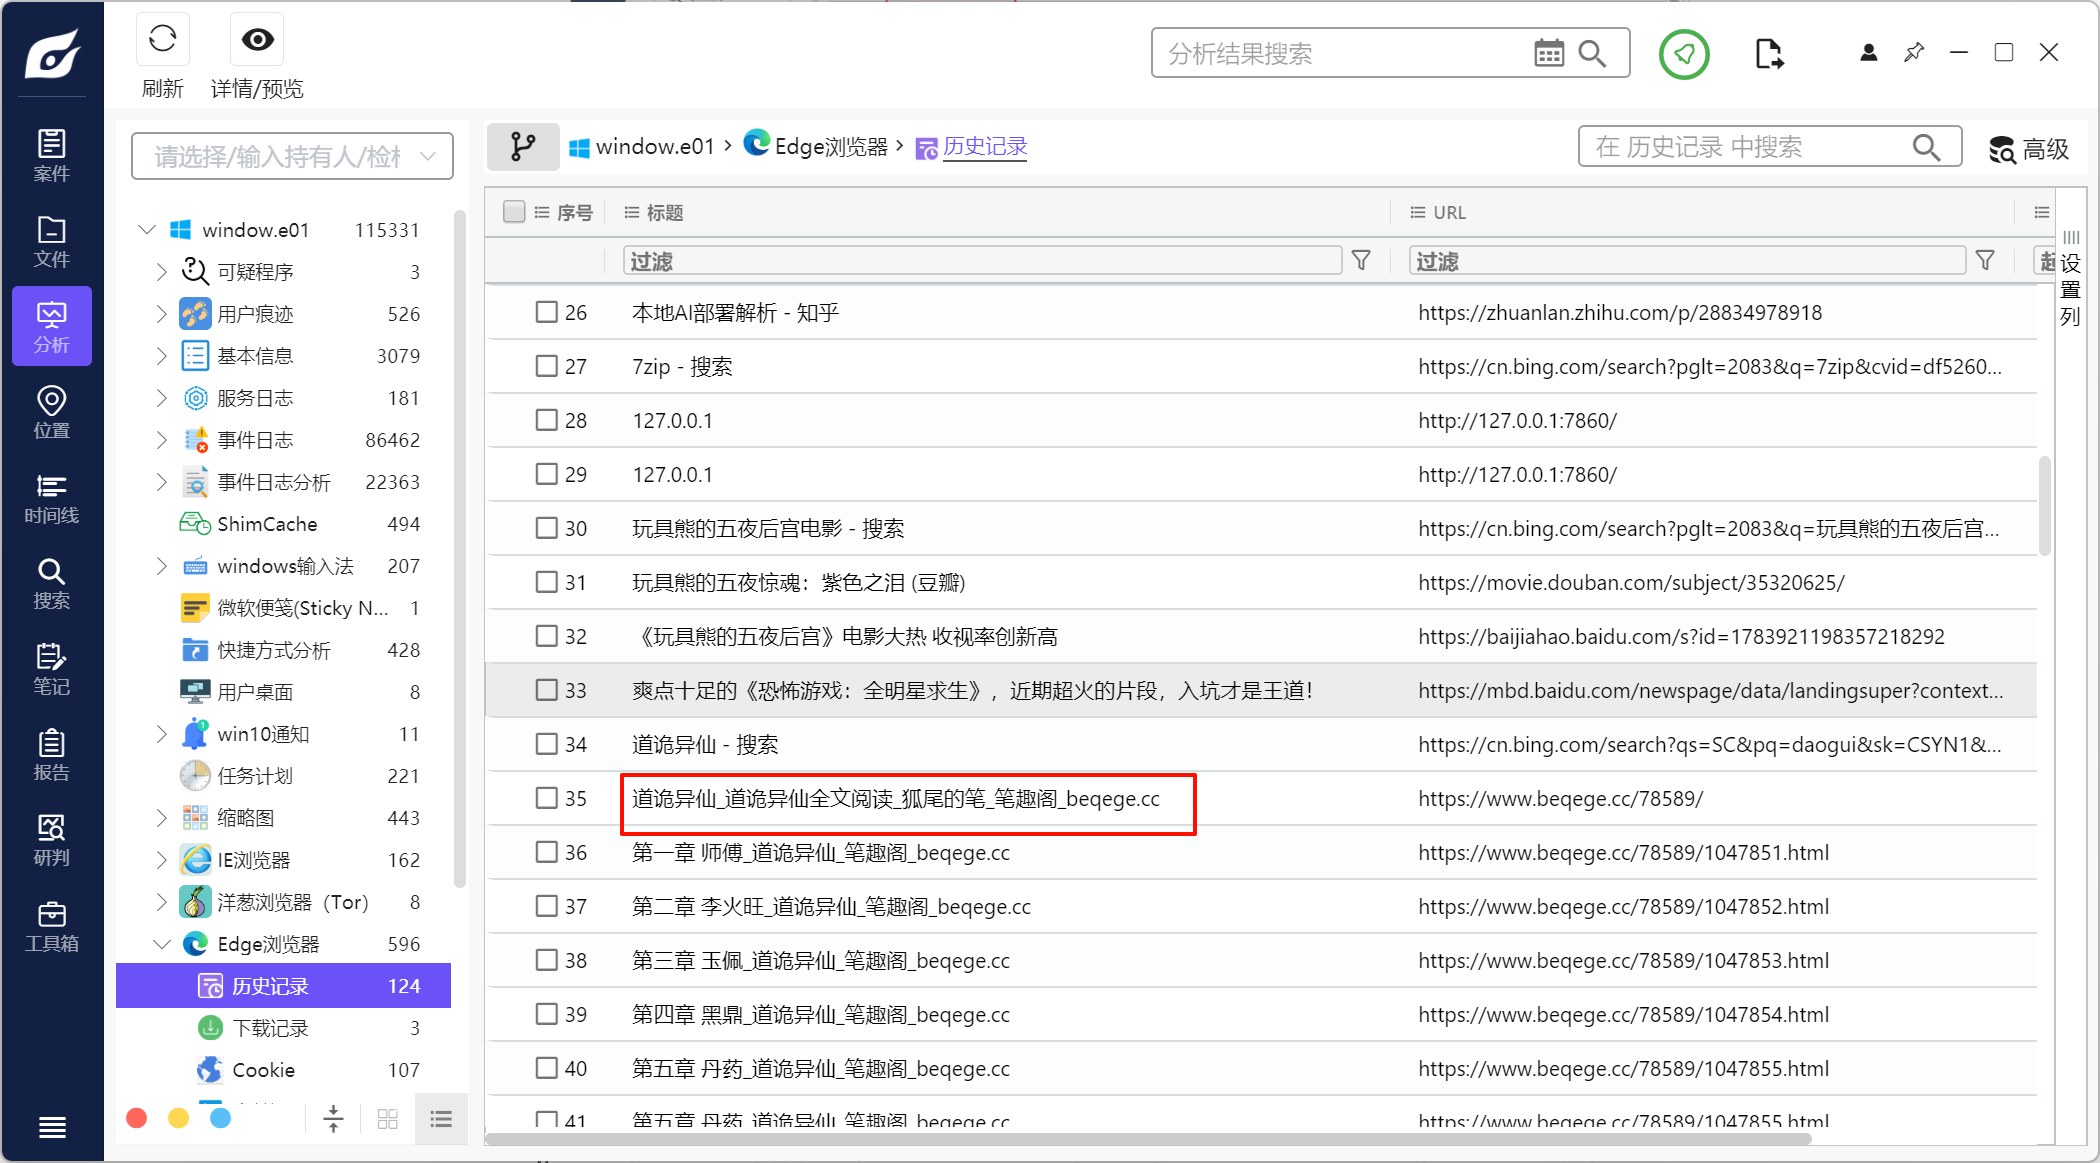Viewport: 2100px width, 1163px height.
Task: Select the 任务计划 tree item
Action: tap(283, 776)
